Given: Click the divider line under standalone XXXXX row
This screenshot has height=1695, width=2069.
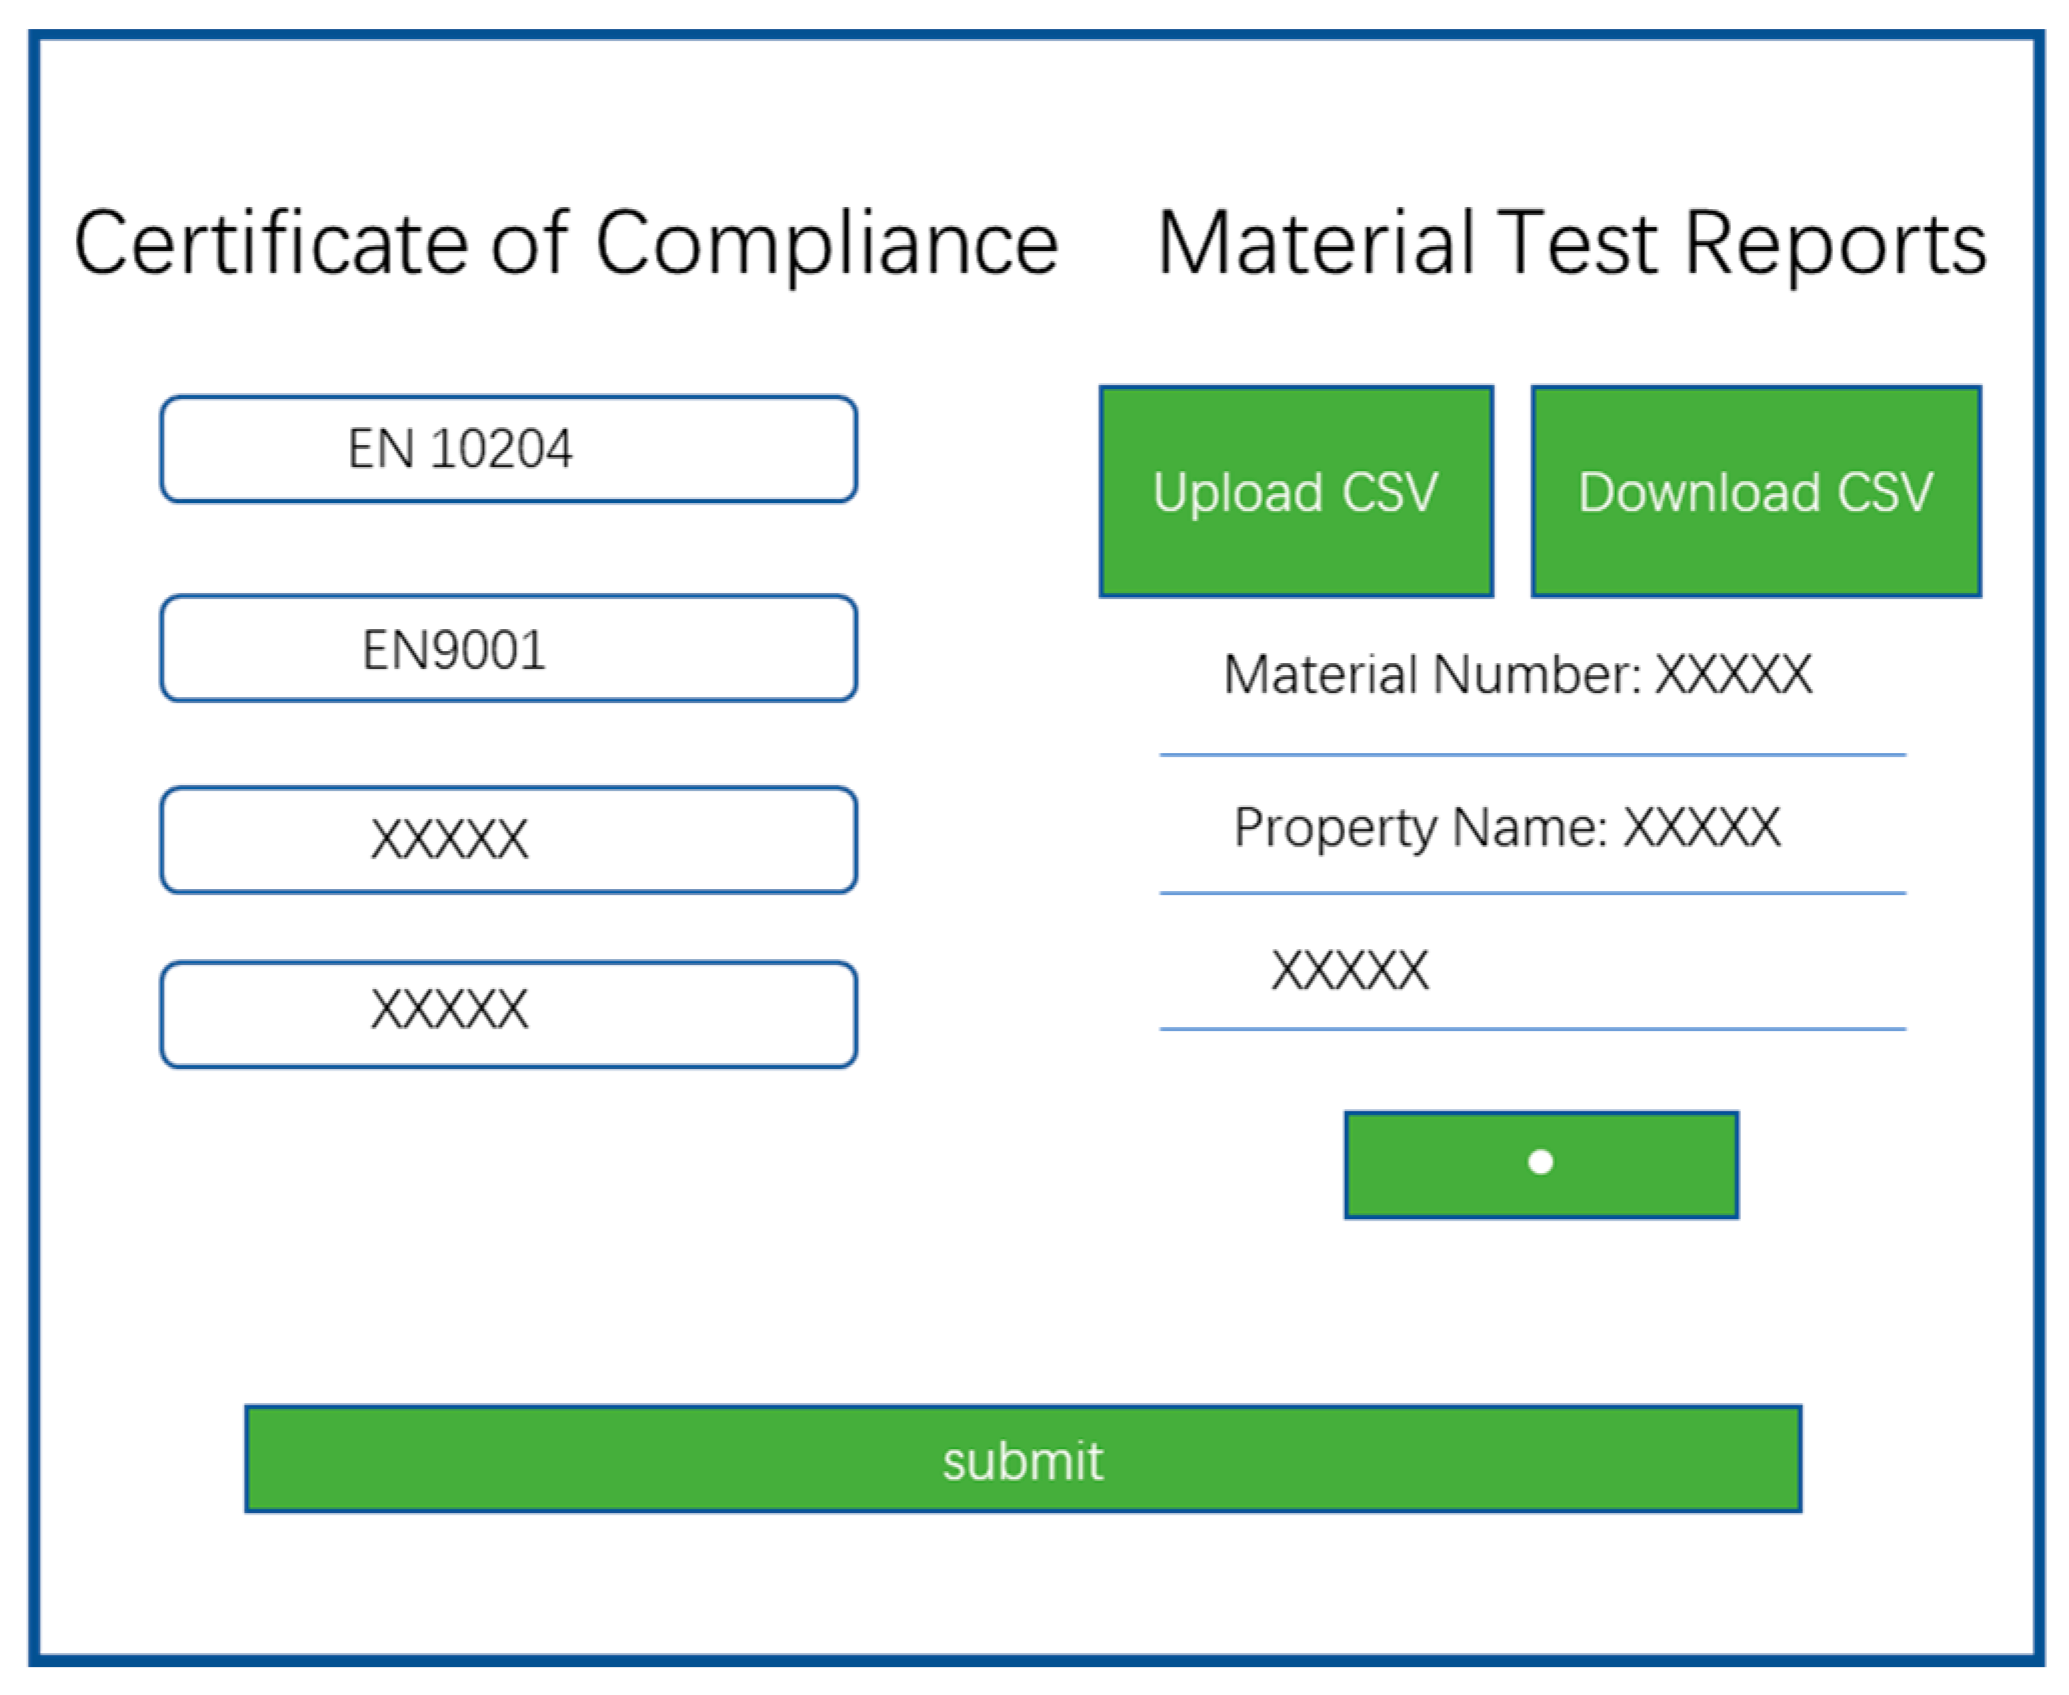Looking at the screenshot, I should (1532, 1028).
